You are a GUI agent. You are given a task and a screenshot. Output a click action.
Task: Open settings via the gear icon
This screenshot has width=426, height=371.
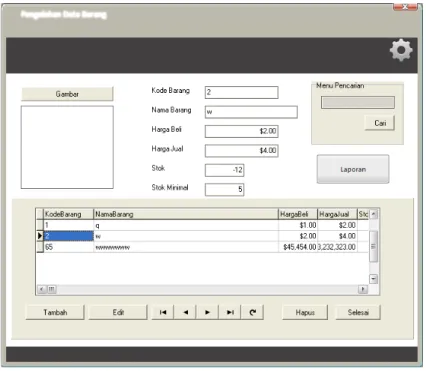point(401,50)
